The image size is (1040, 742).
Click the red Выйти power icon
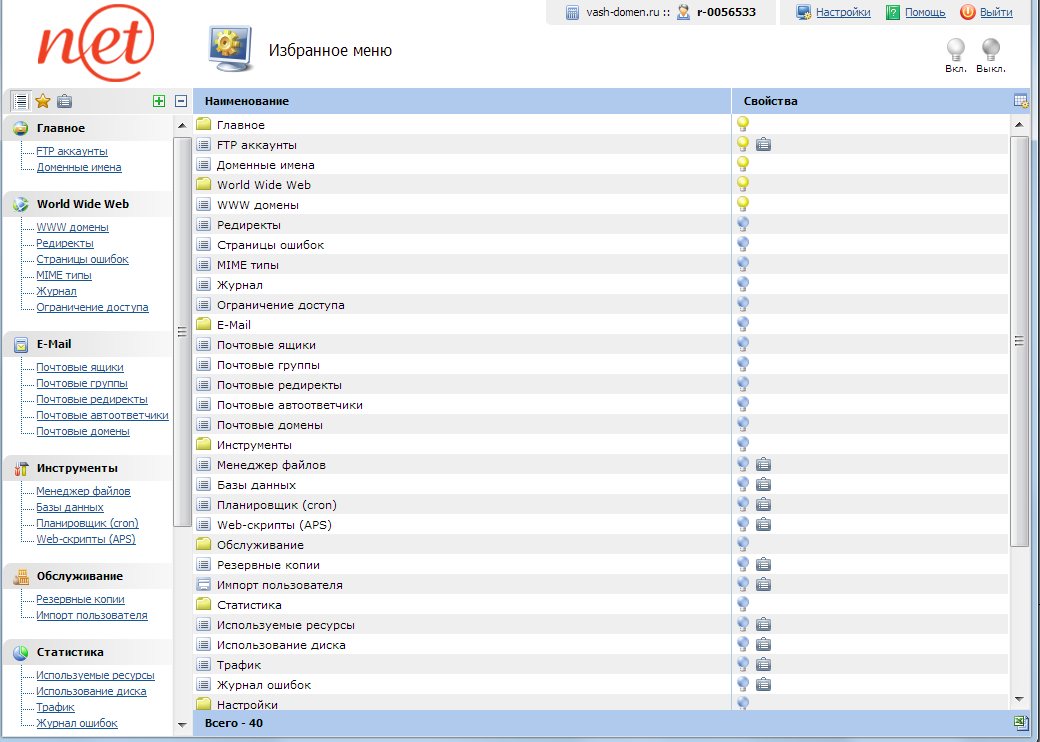[x=967, y=12]
